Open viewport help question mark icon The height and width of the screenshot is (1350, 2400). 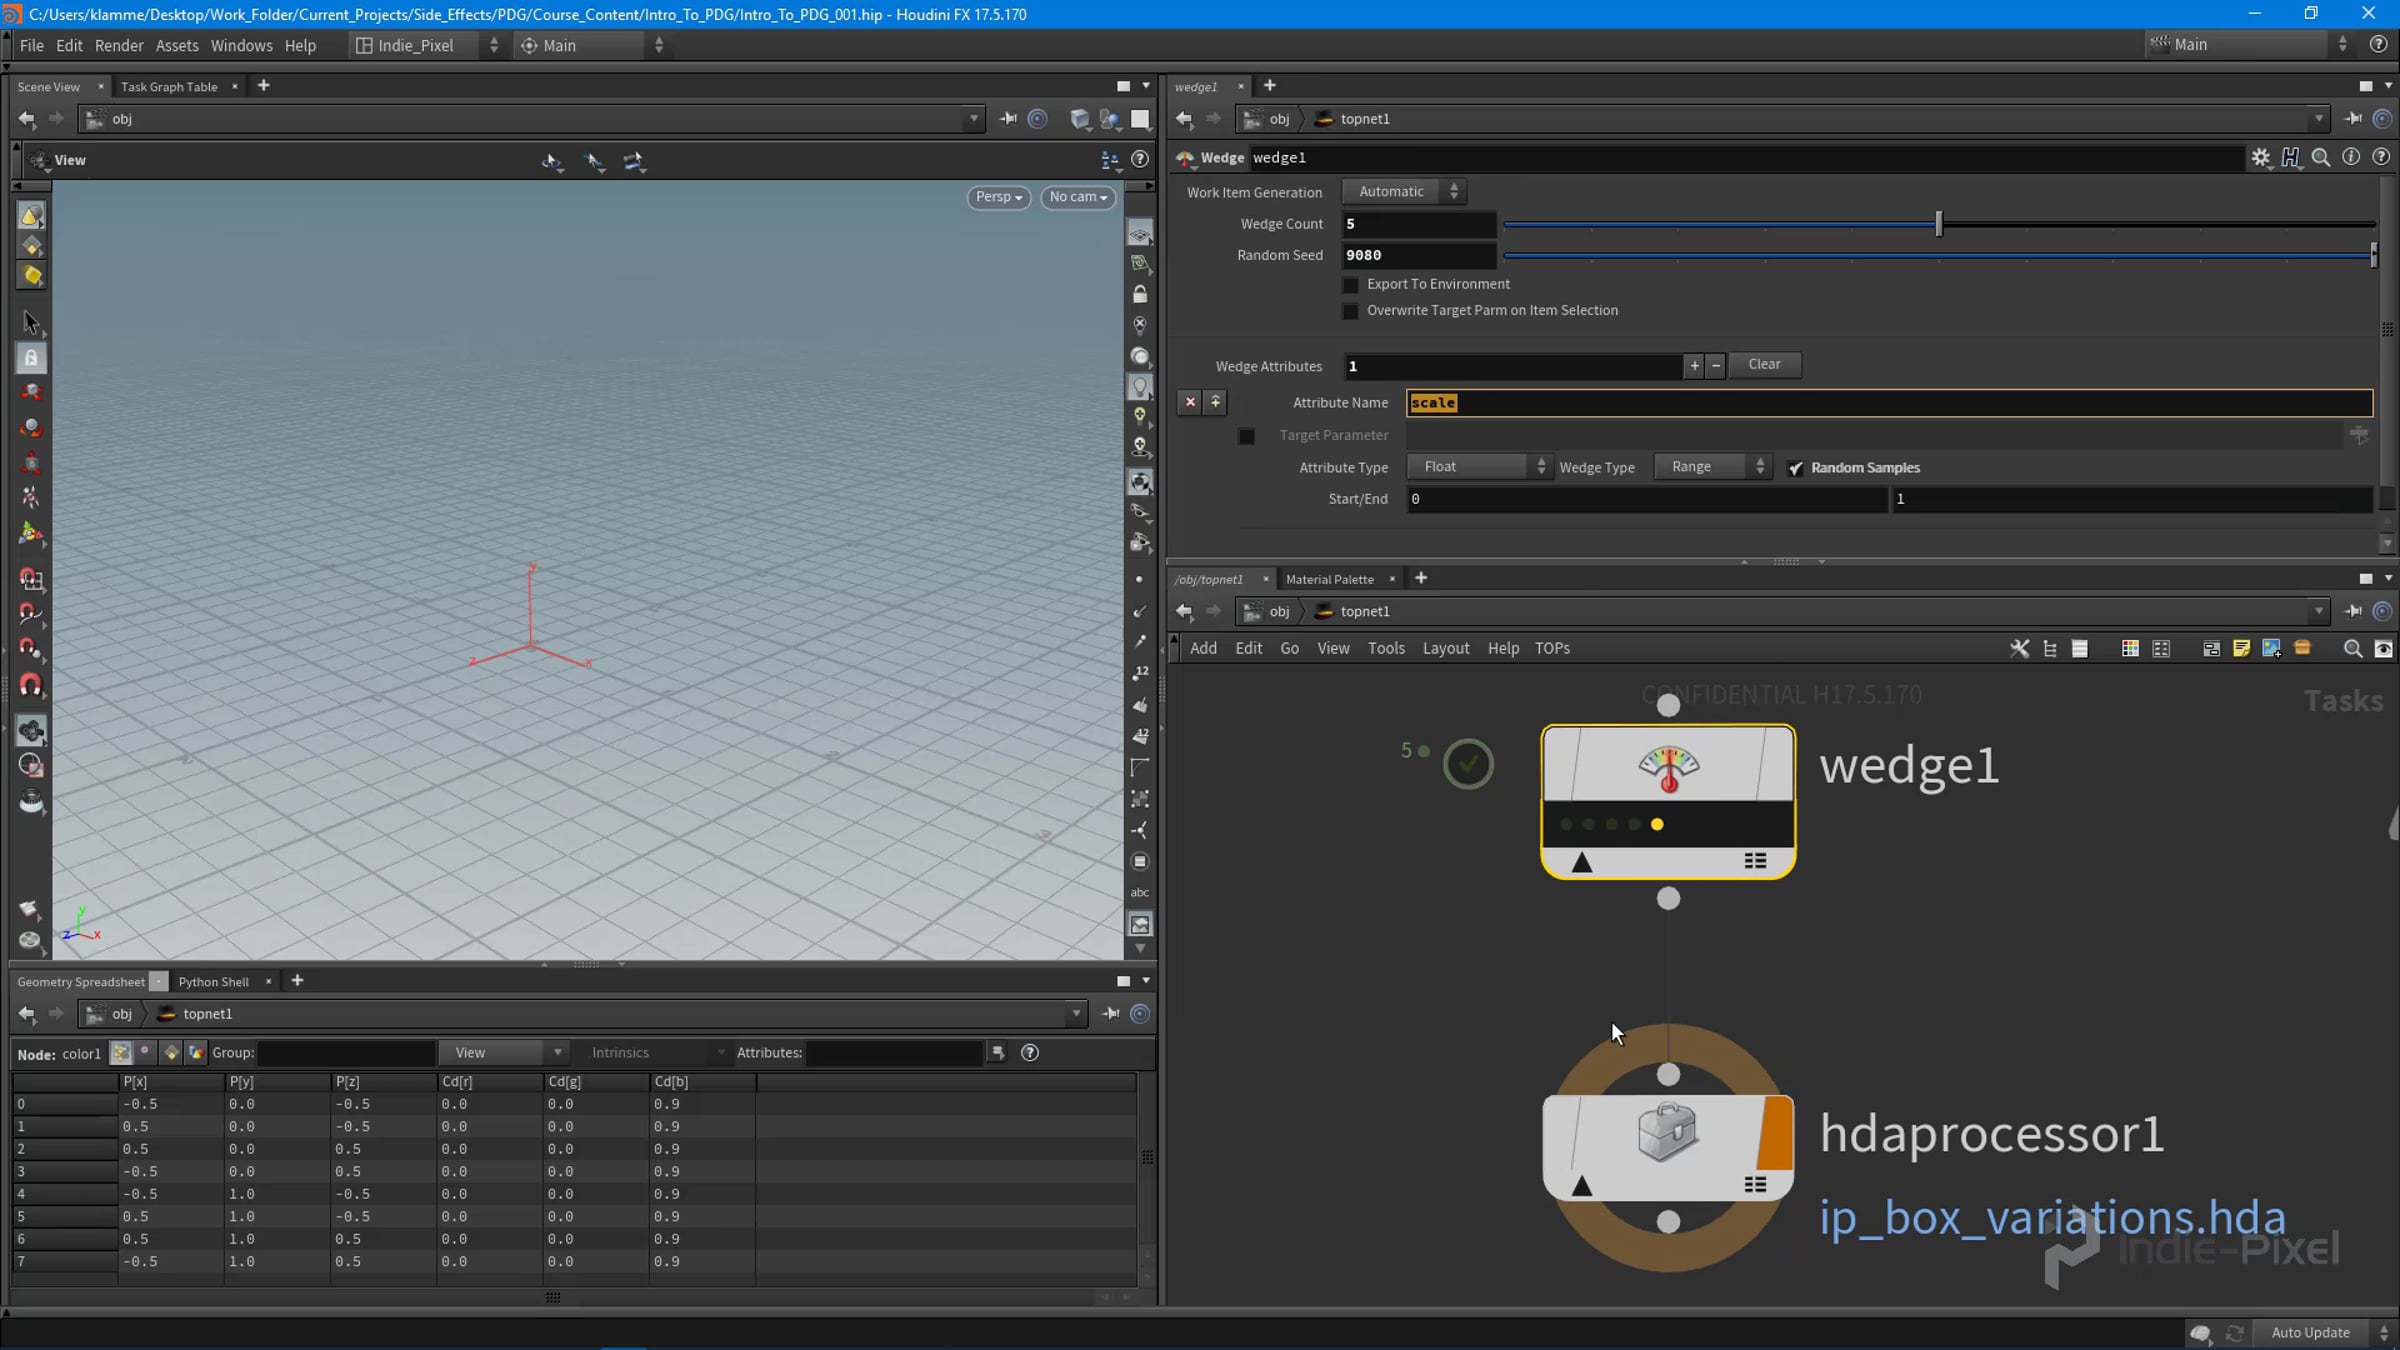pyautogui.click(x=1140, y=159)
